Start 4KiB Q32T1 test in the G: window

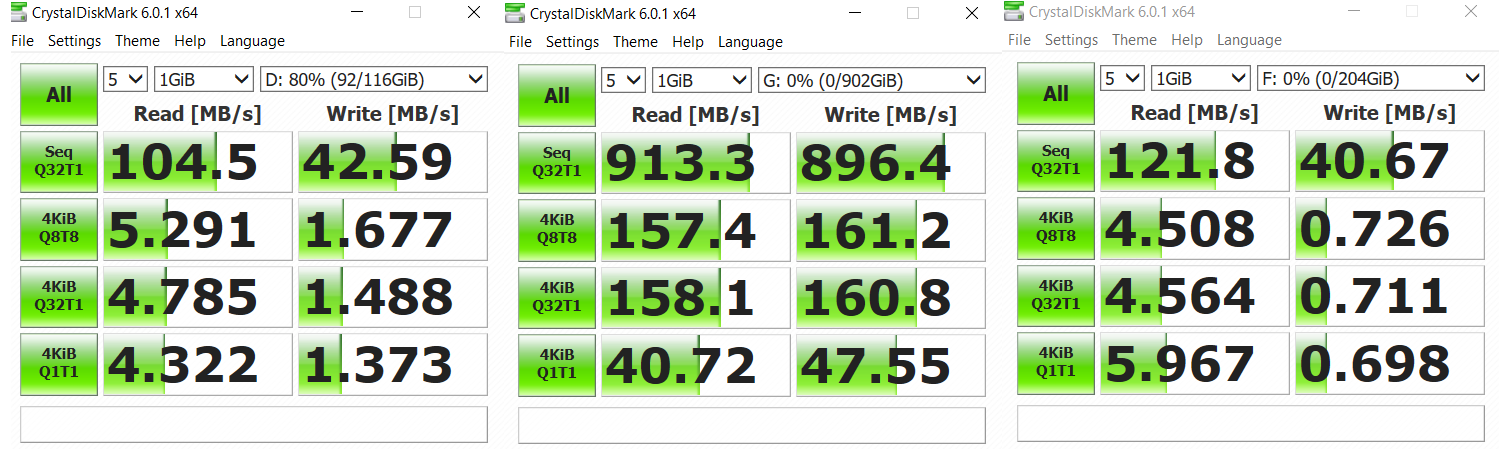(x=557, y=297)
